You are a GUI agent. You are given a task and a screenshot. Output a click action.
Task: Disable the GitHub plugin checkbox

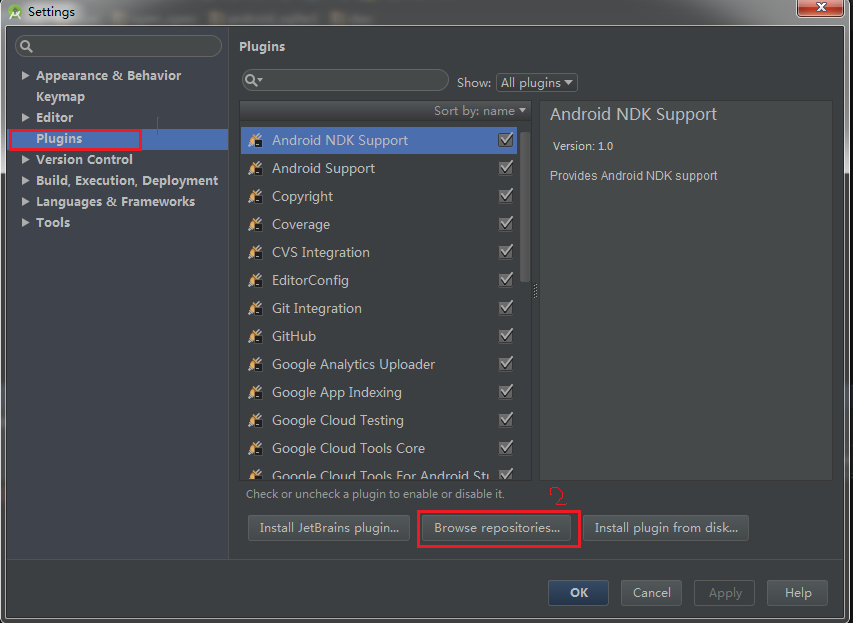[506, 336]
